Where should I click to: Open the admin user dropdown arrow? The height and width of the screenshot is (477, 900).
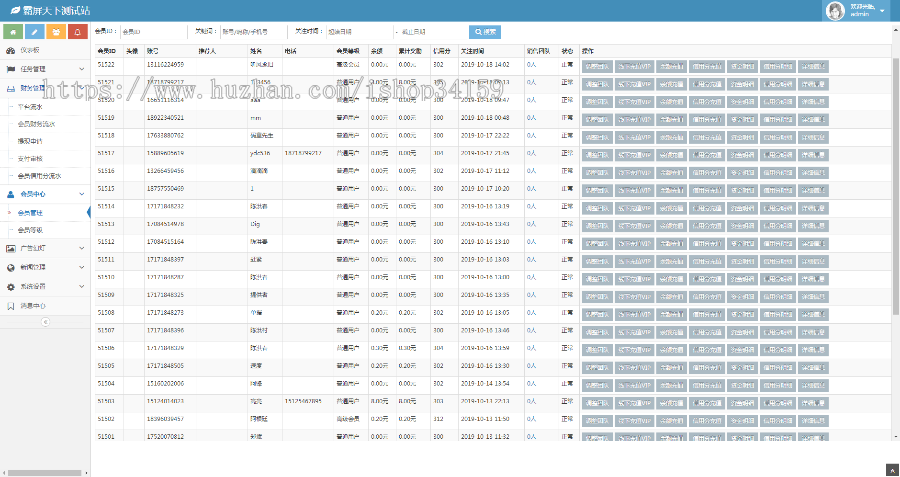882,15
